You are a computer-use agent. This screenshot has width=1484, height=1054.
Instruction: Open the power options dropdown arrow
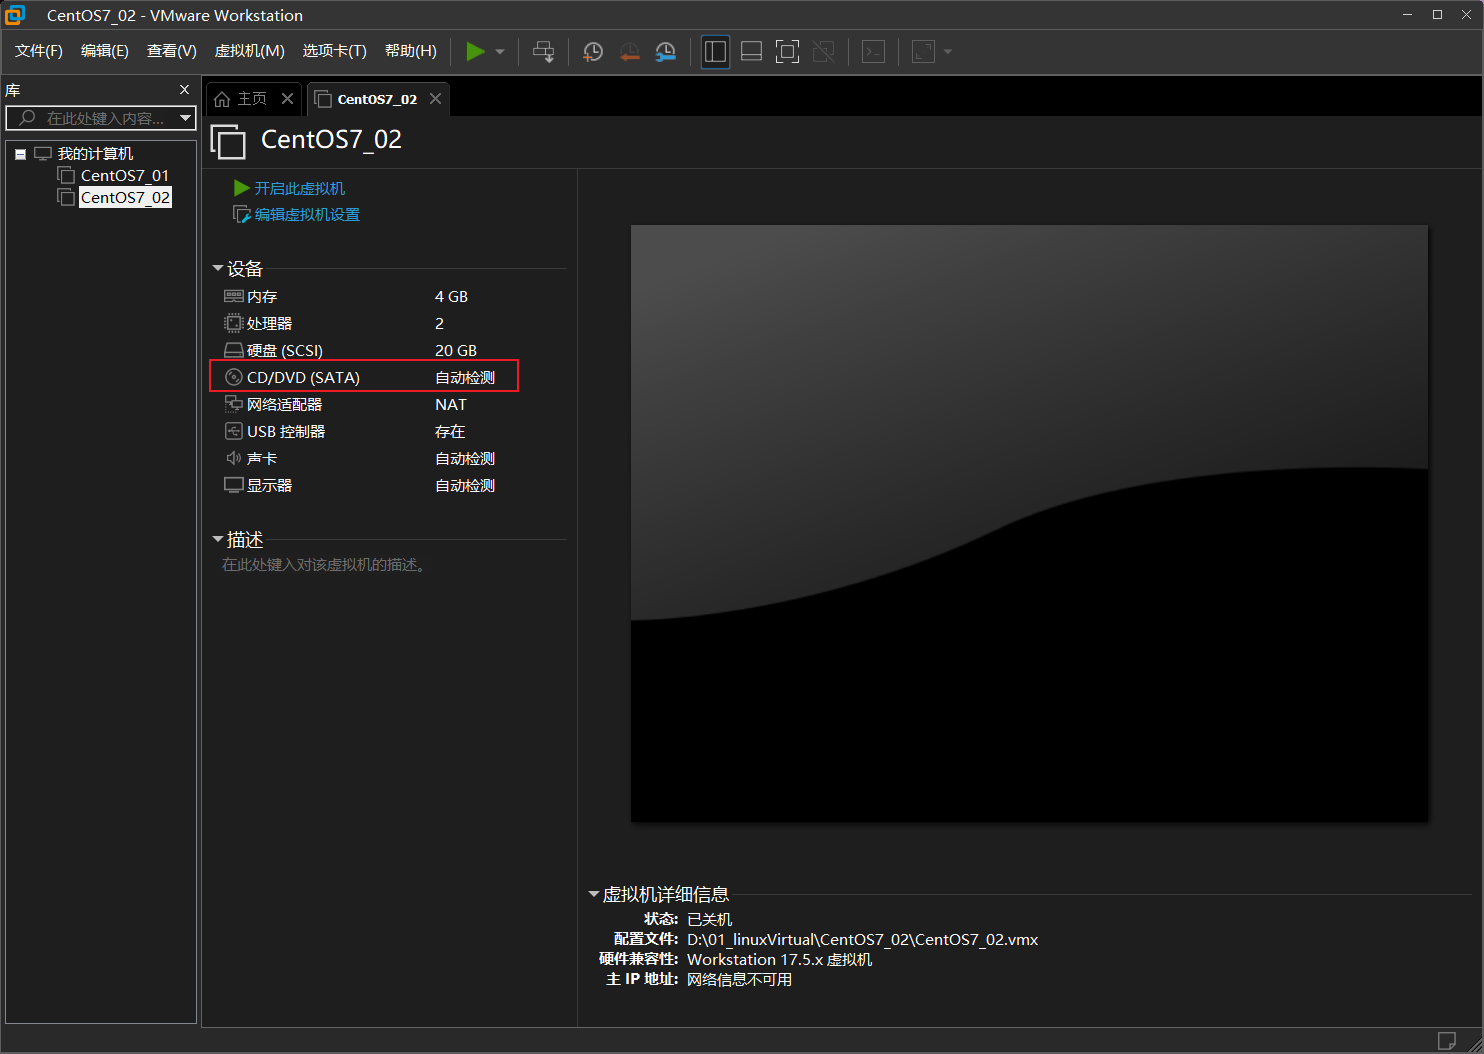click(500, 52)
